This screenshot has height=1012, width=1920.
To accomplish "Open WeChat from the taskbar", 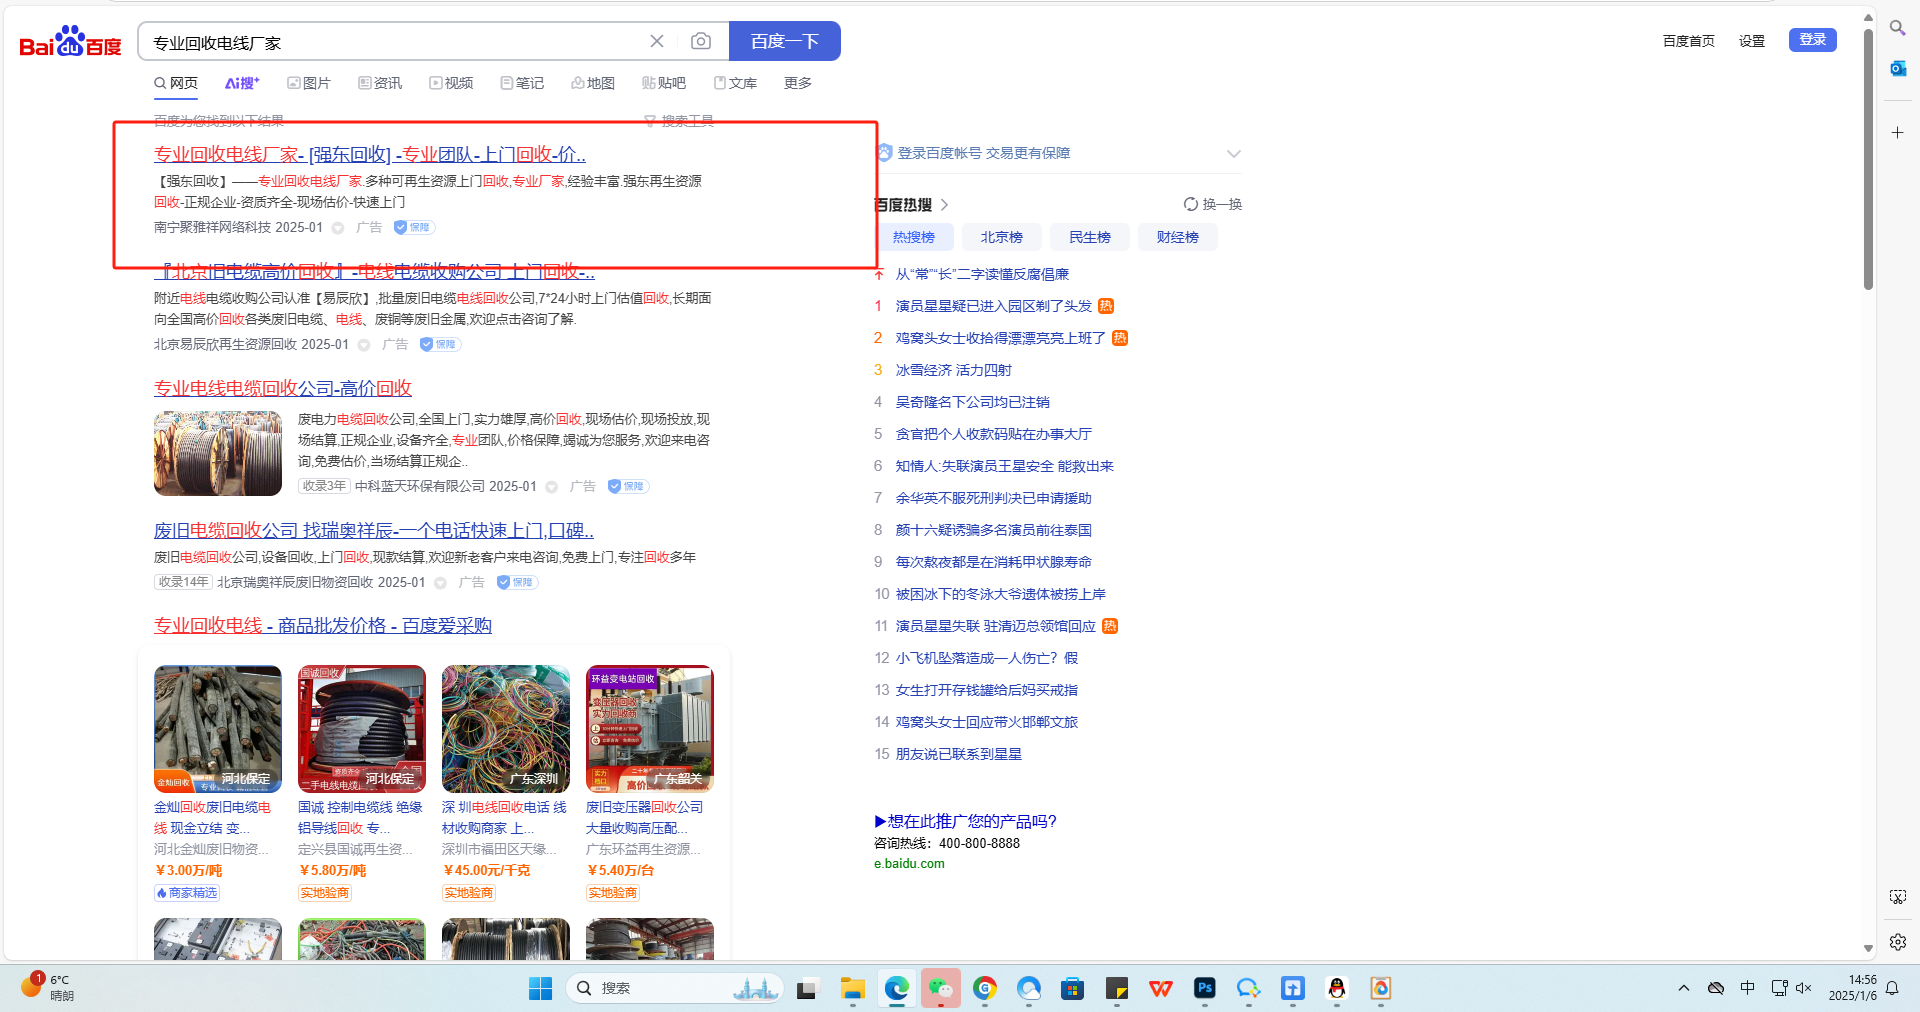I will tap(940, 988).
